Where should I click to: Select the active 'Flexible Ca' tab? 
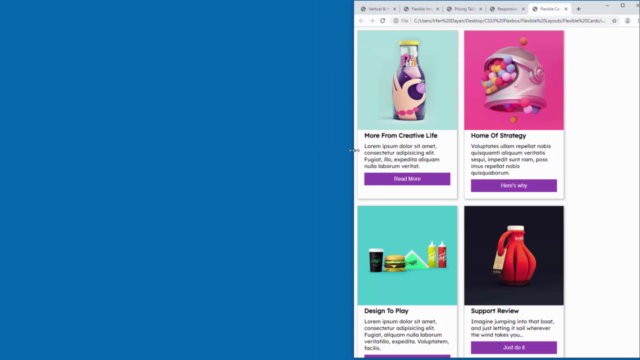pyautogui.click(x=549, y=9)
